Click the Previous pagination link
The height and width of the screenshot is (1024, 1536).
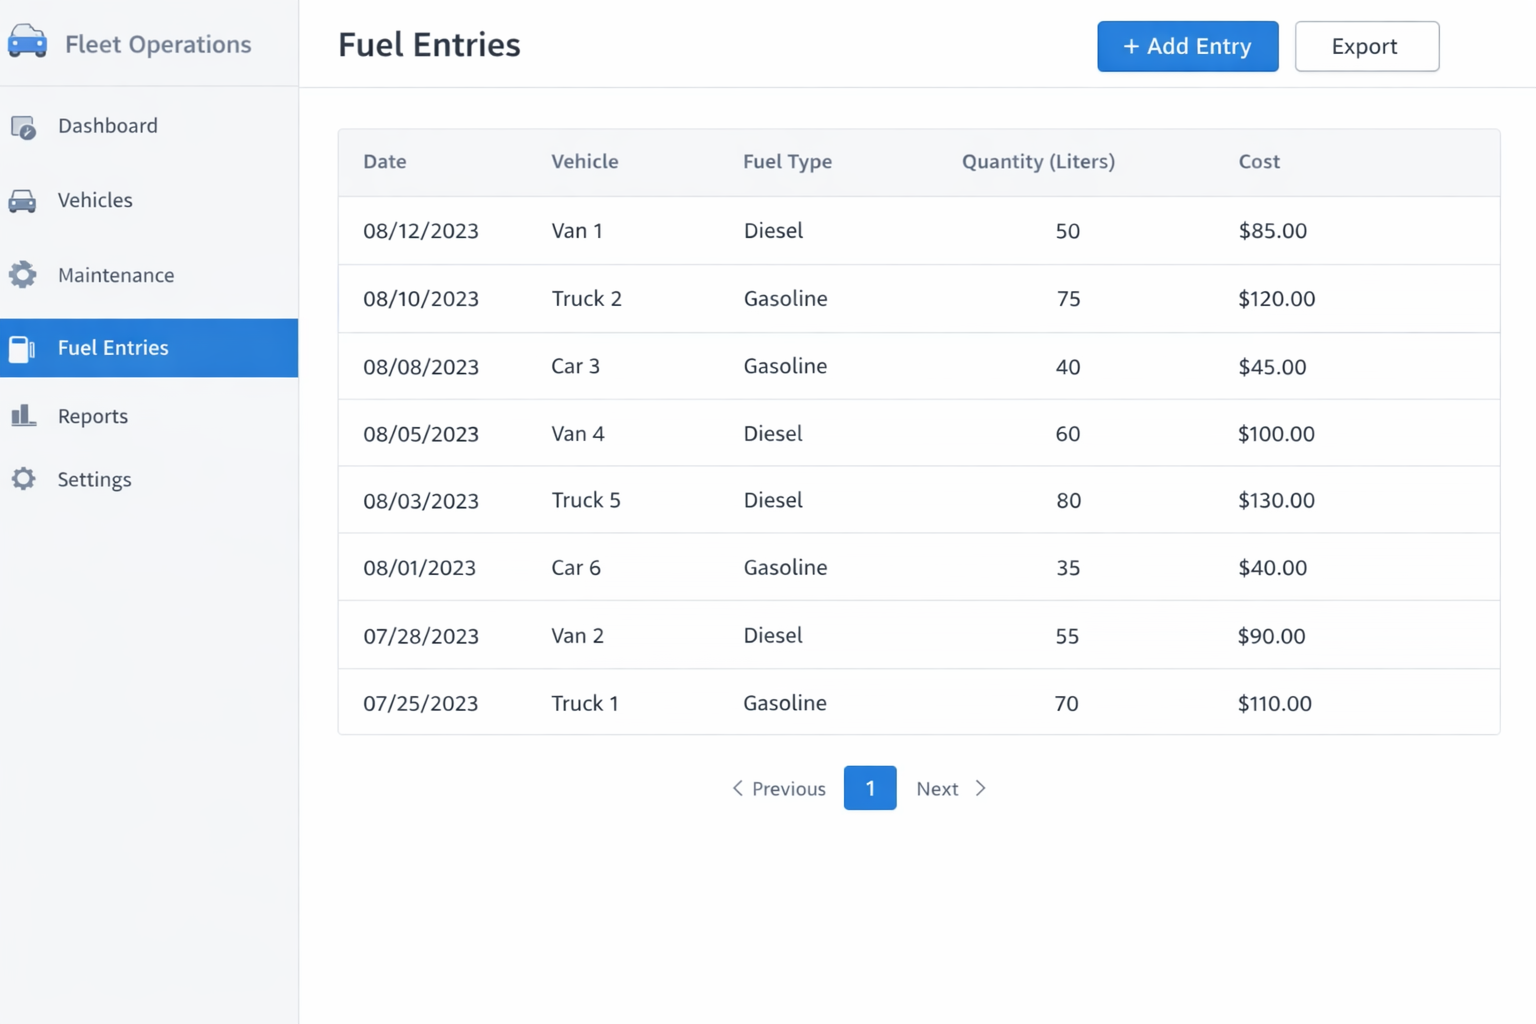[x=788, y=788]
